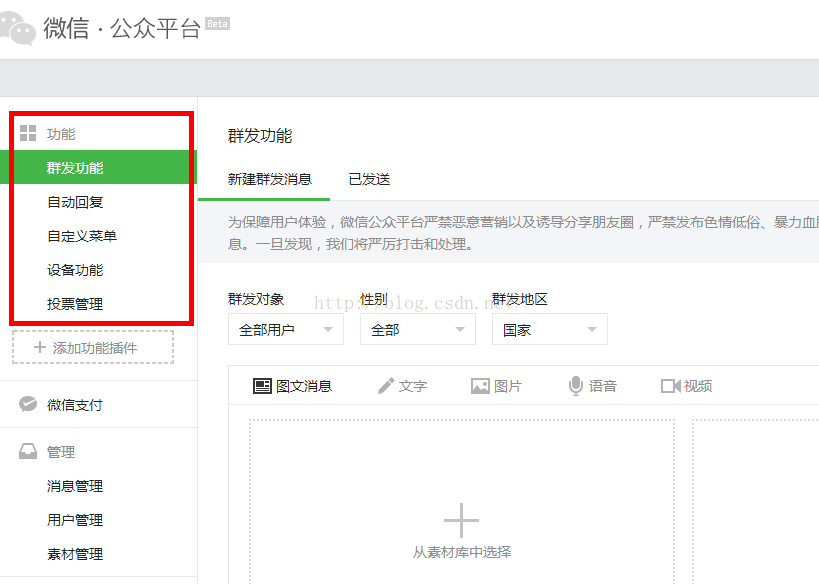Open 微信支付 in the sidebar

tap(75, 405)
